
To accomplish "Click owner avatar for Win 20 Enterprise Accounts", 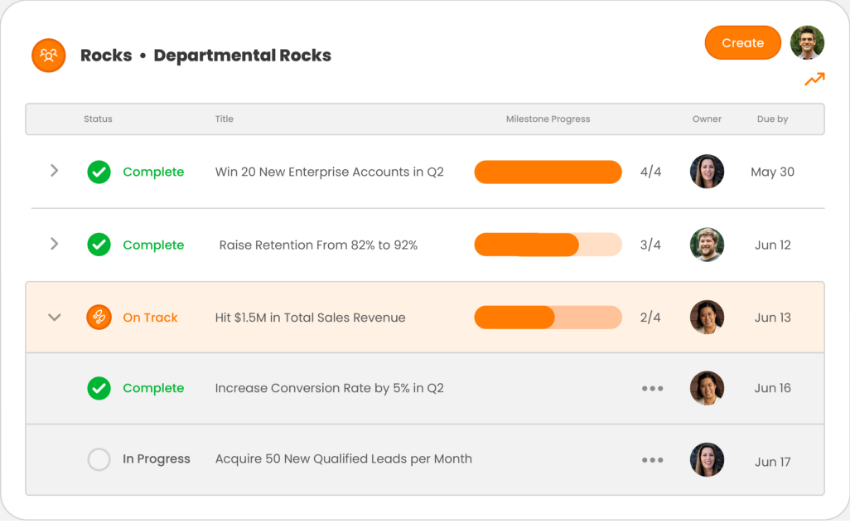I will pos(707,172).
